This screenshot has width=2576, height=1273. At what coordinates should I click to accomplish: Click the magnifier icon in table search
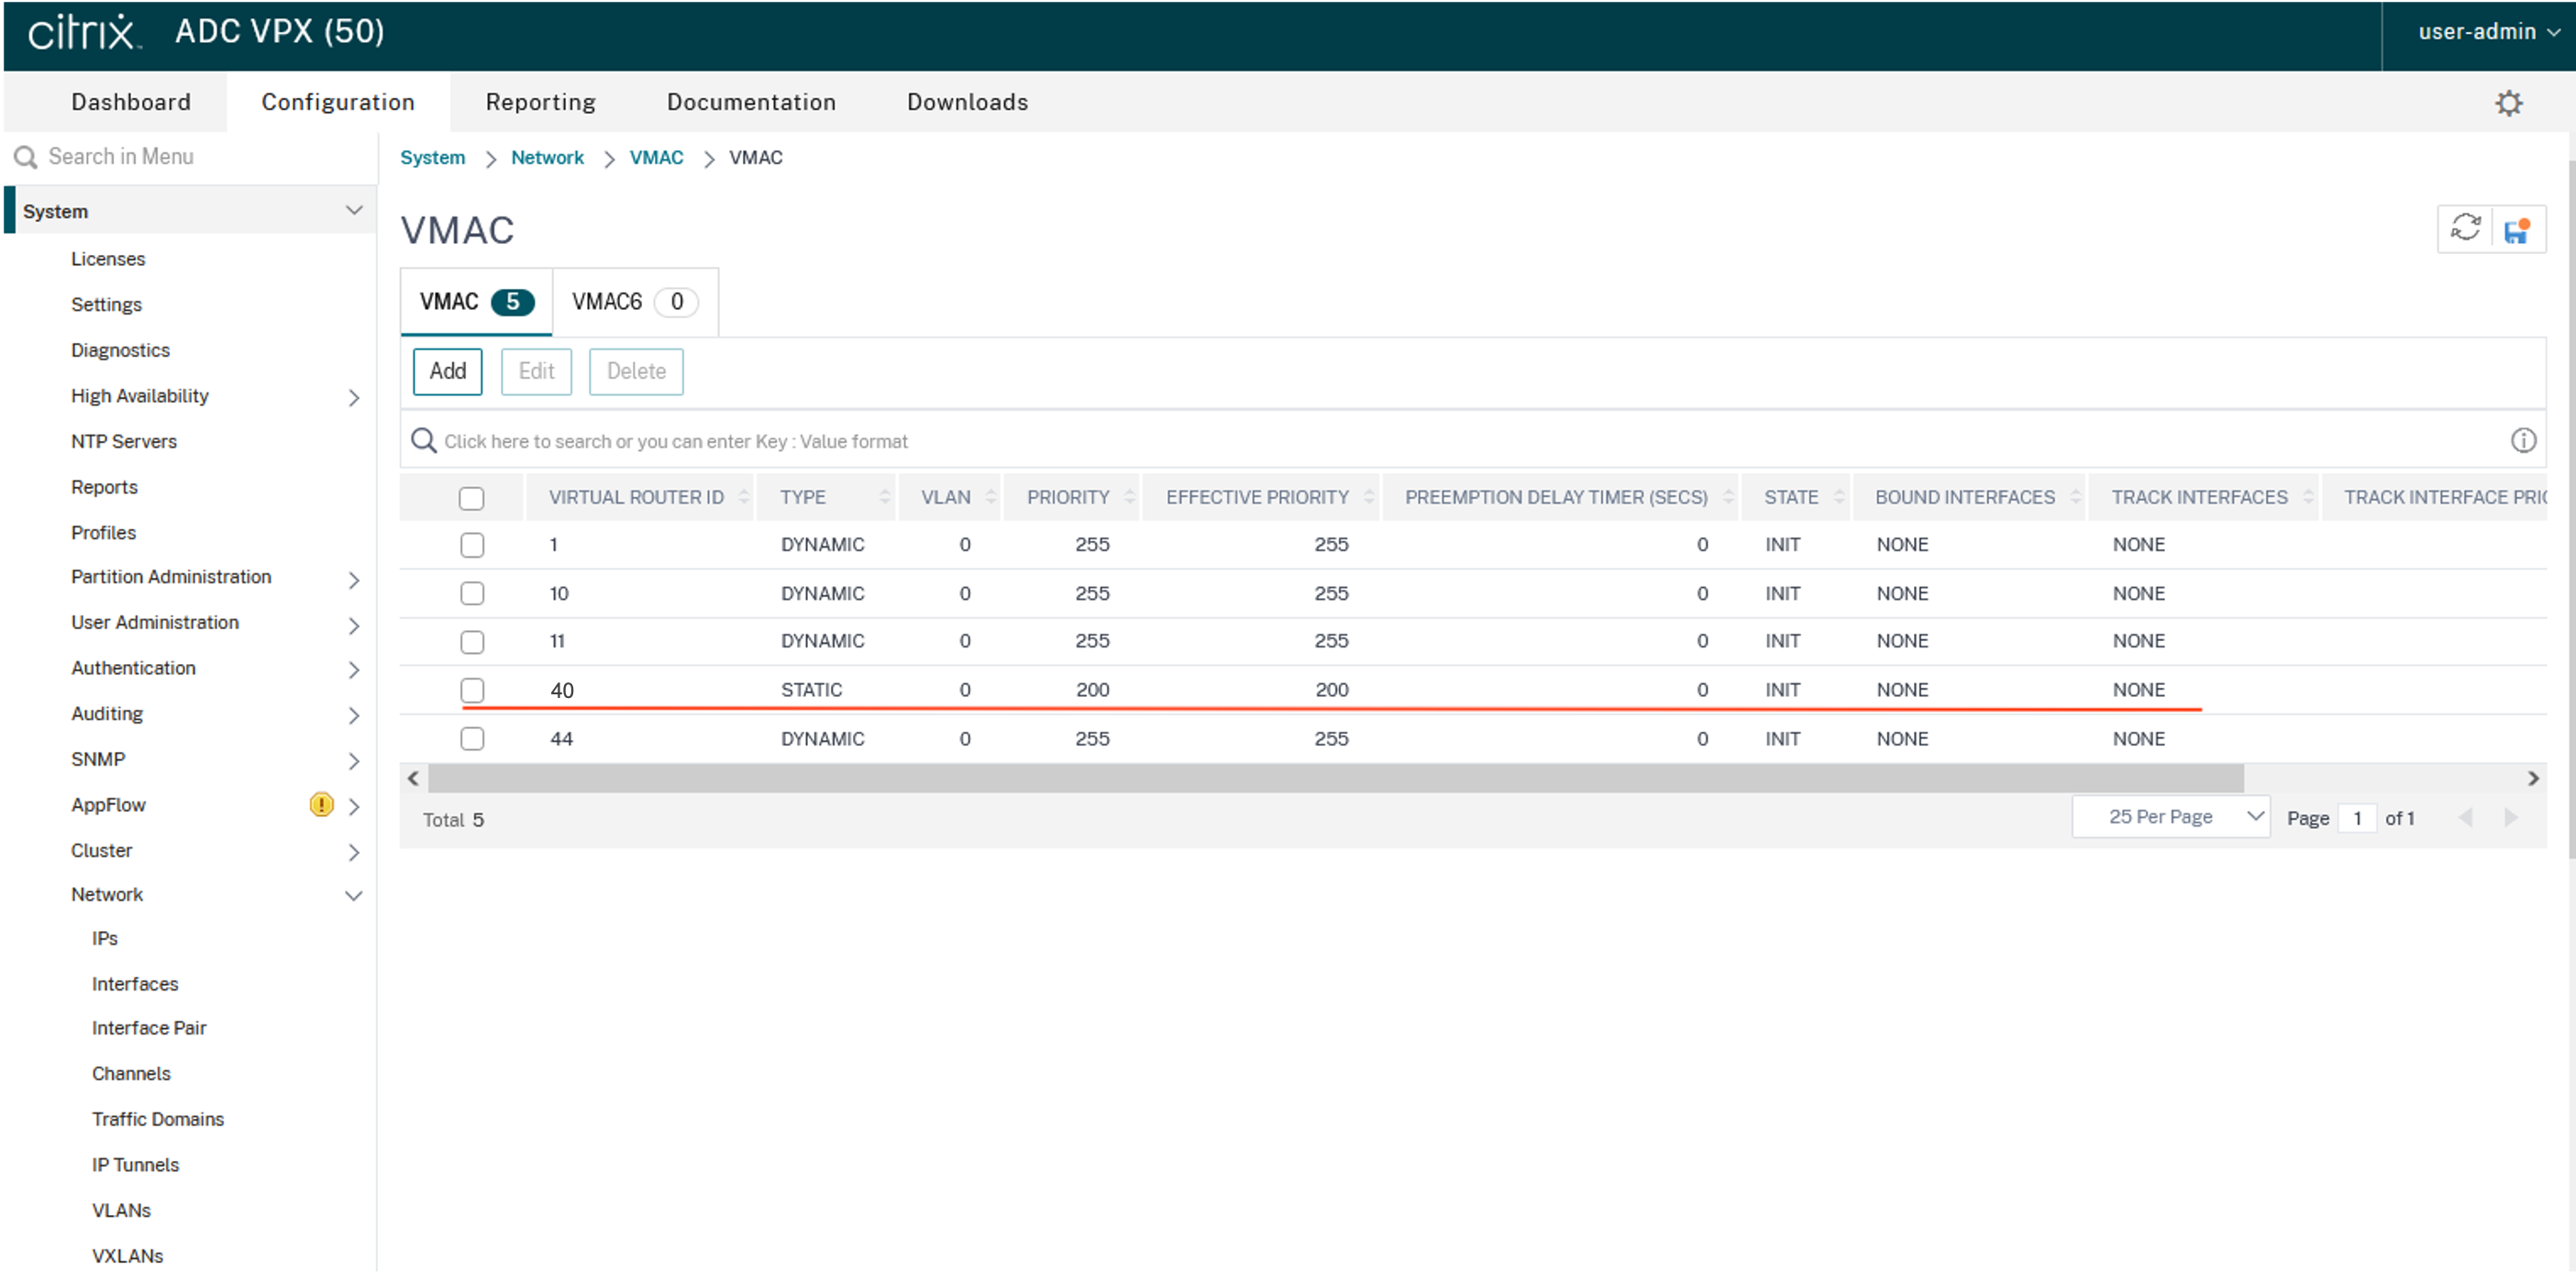coord(424,441)
